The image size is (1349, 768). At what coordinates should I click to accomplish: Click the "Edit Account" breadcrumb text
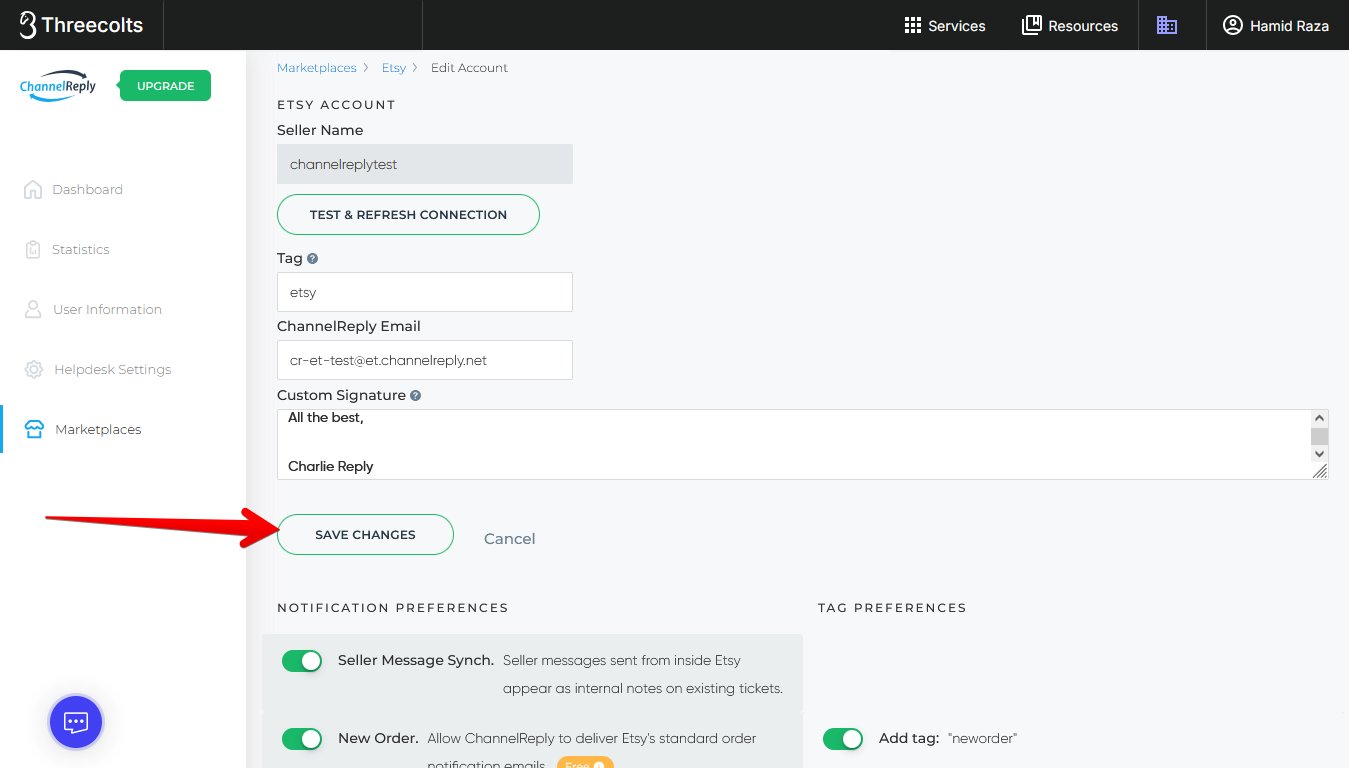tap(469, 68)
